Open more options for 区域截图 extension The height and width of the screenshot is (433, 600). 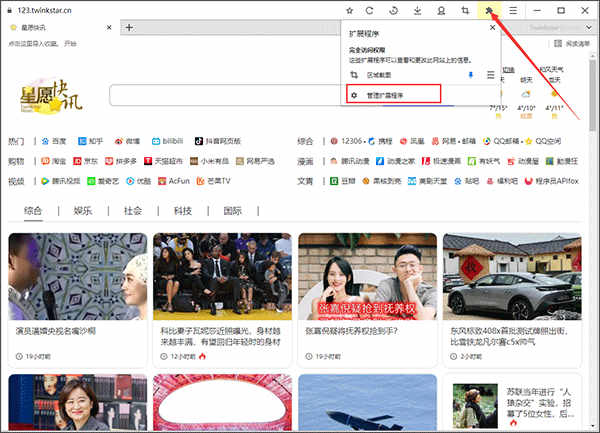(x=491, y=75)
